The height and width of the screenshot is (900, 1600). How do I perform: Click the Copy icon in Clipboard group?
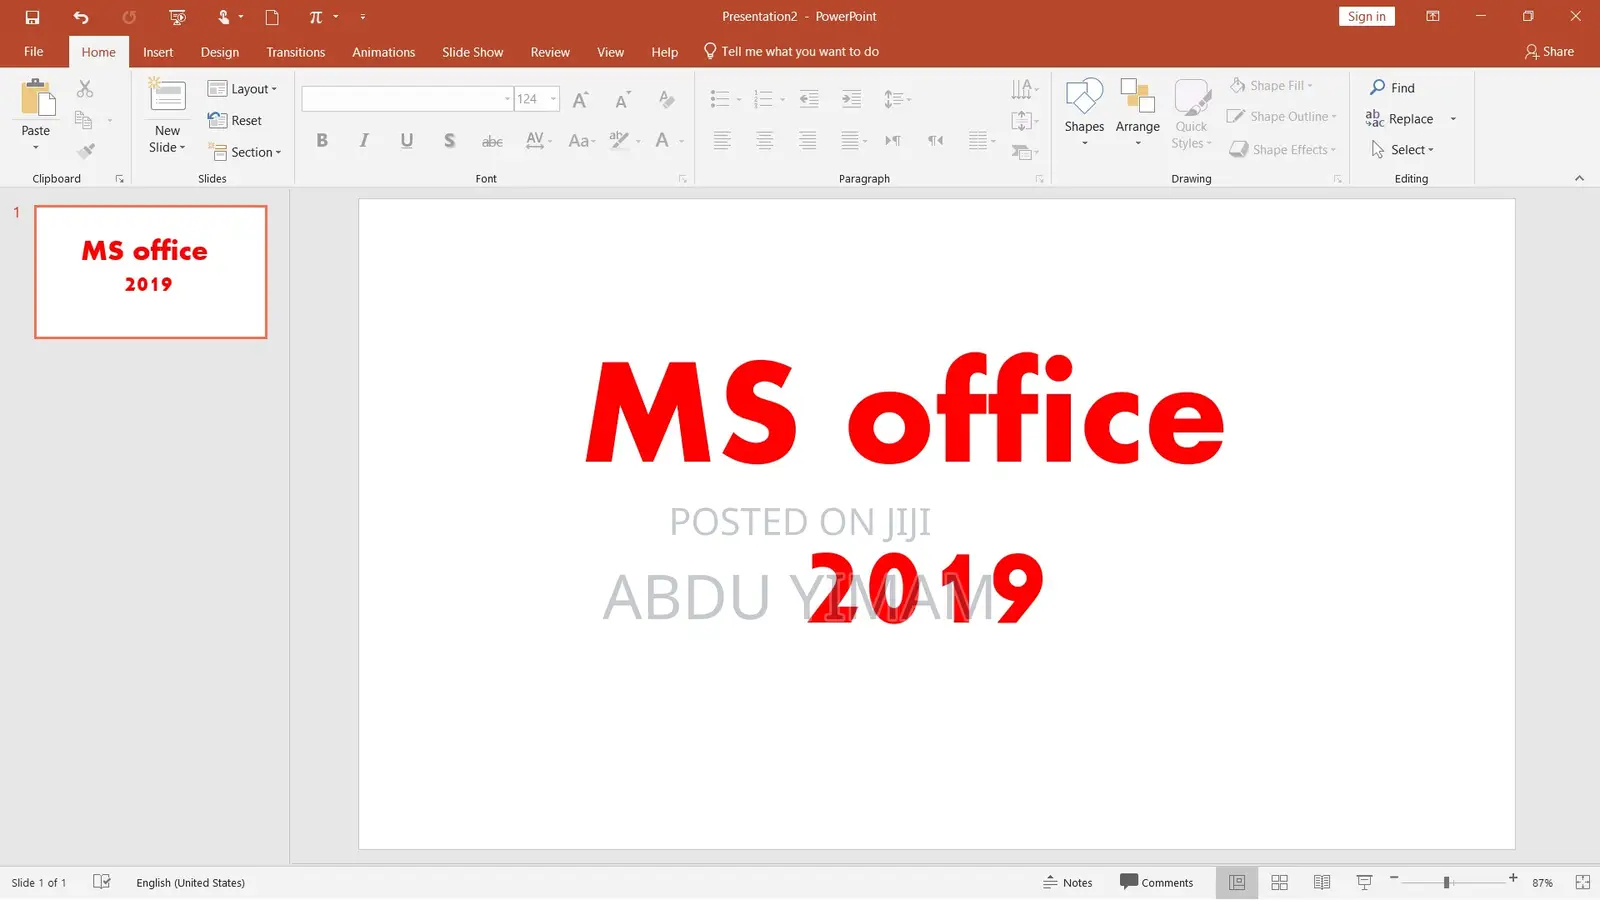click(x=84, y=120)
